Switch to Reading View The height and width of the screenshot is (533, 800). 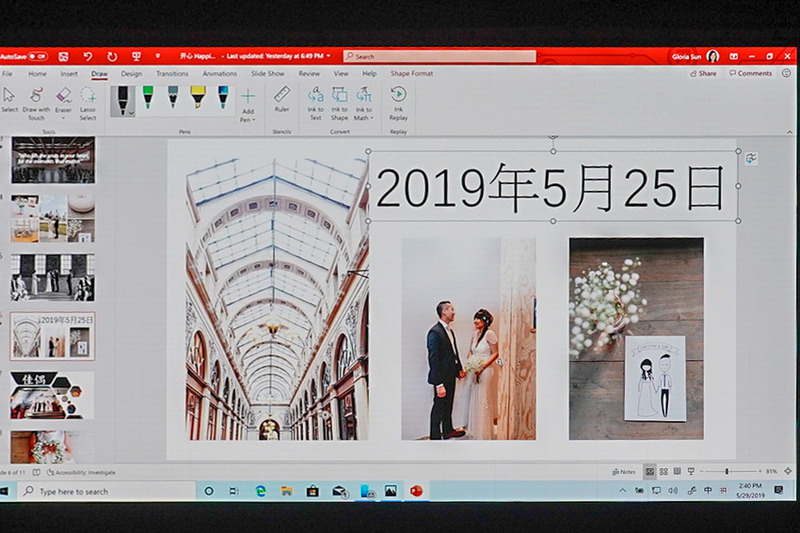[677, 472]
